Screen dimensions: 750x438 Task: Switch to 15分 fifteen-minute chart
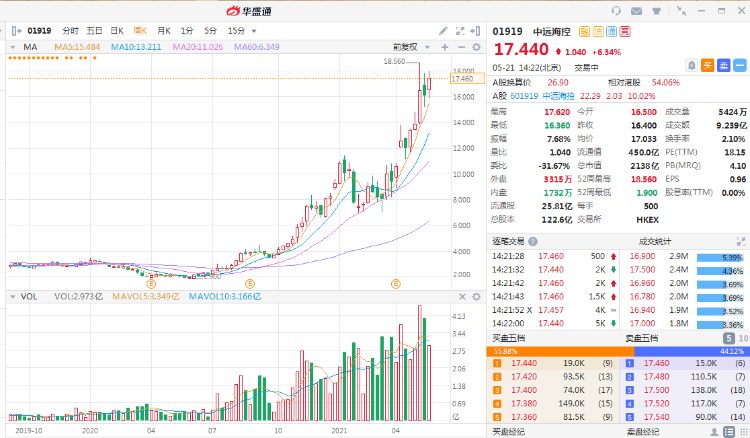point(236,31)
